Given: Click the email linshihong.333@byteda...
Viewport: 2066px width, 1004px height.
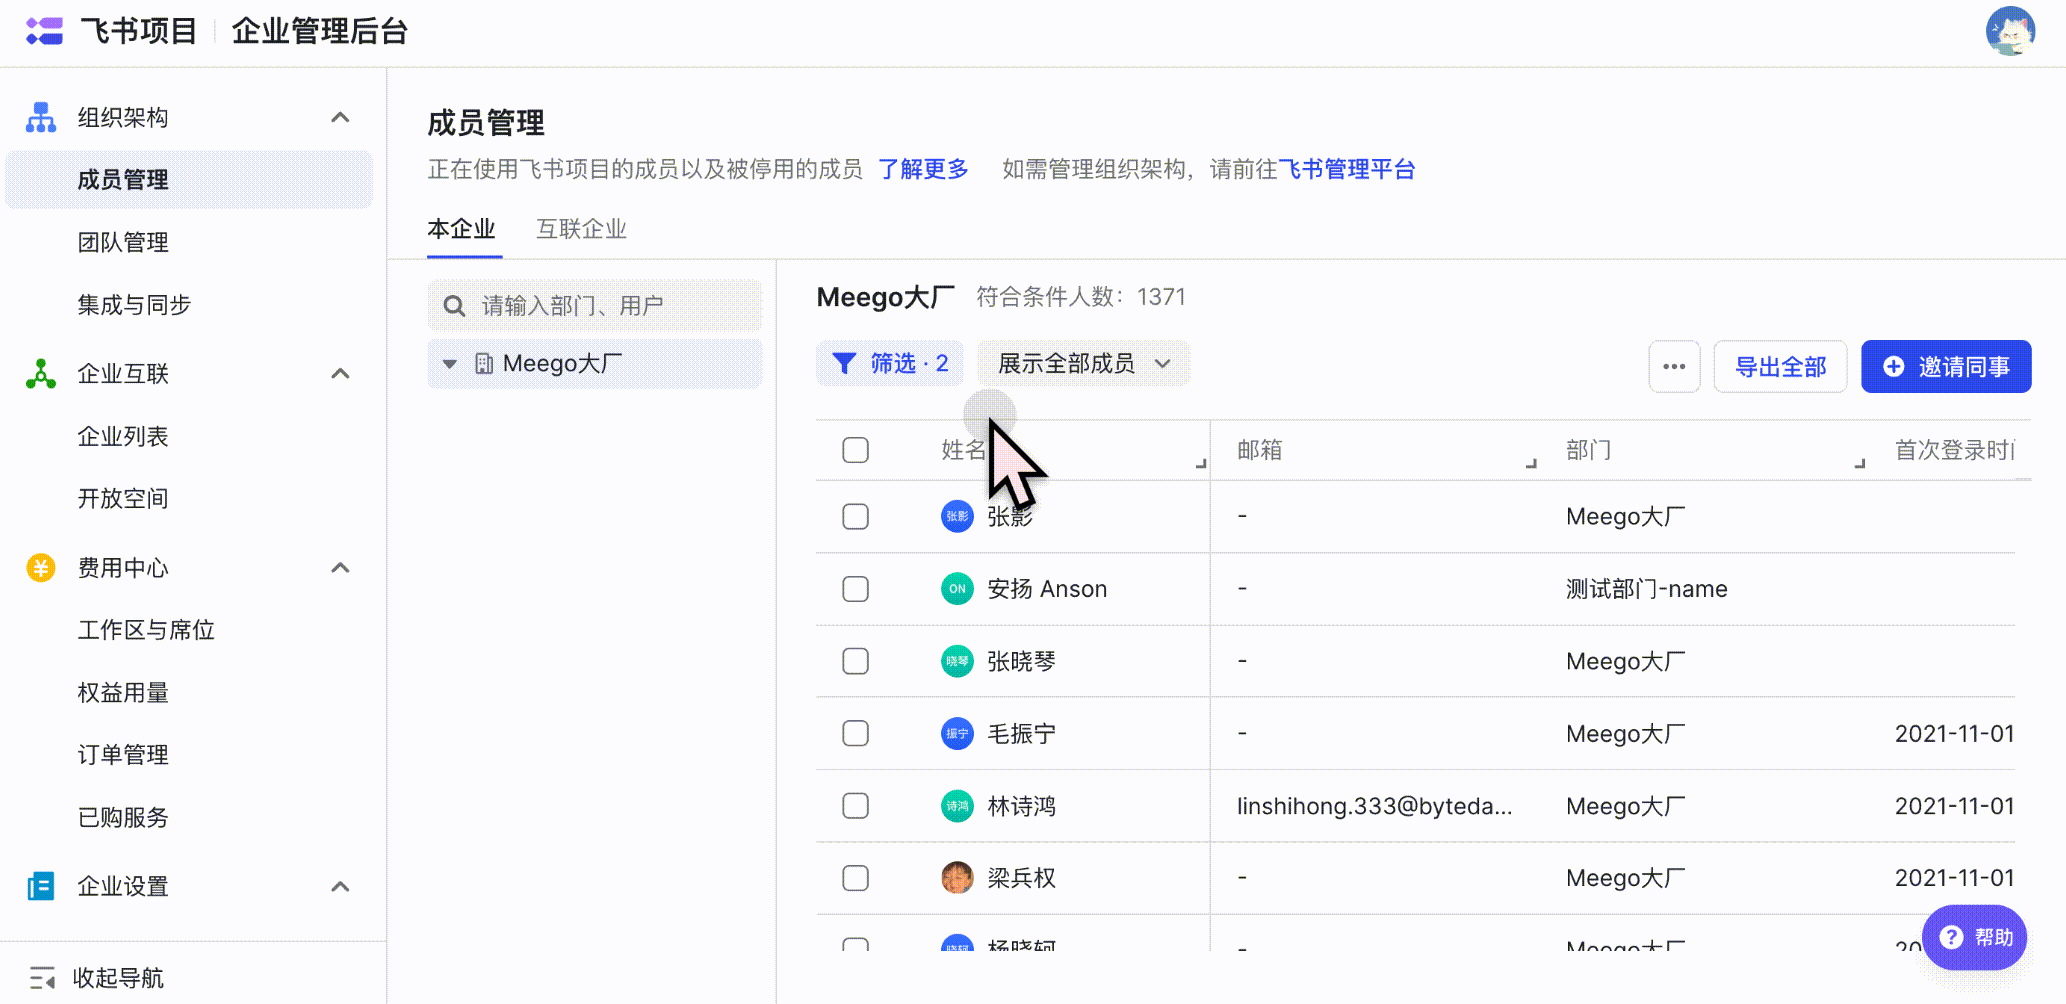Looking at the screenshot, I should (1374, 806).
